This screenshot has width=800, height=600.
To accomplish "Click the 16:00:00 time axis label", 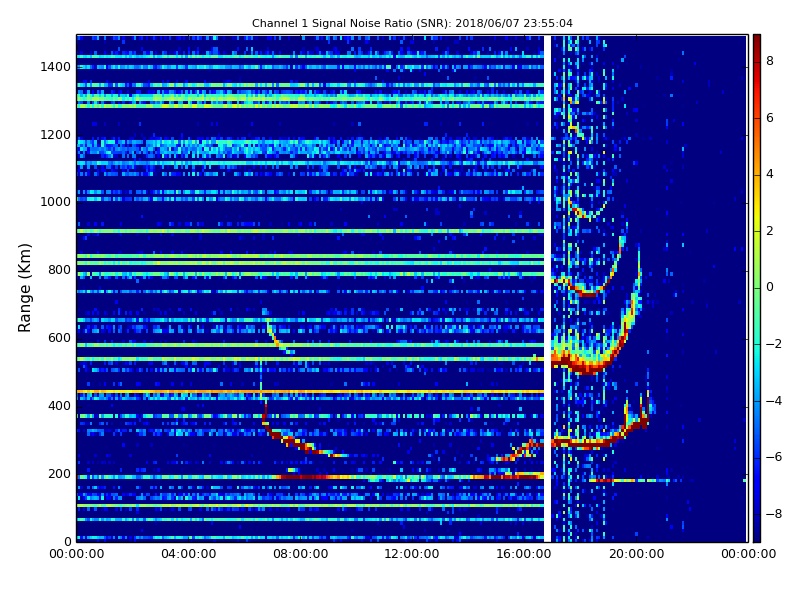I will (x=524, y=554).
